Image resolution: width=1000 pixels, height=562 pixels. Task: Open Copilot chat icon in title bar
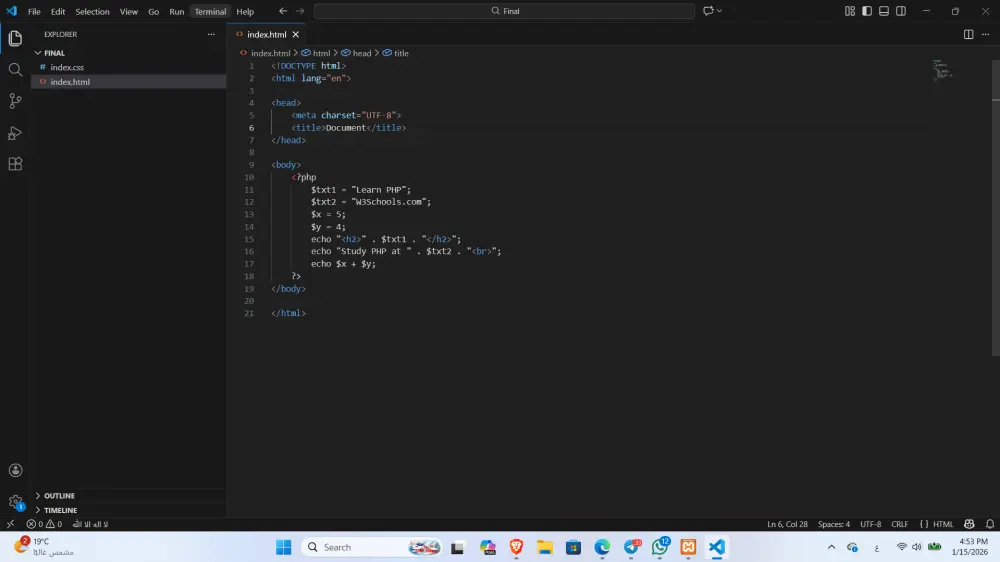pyautogui.click(x=708, y=11)
